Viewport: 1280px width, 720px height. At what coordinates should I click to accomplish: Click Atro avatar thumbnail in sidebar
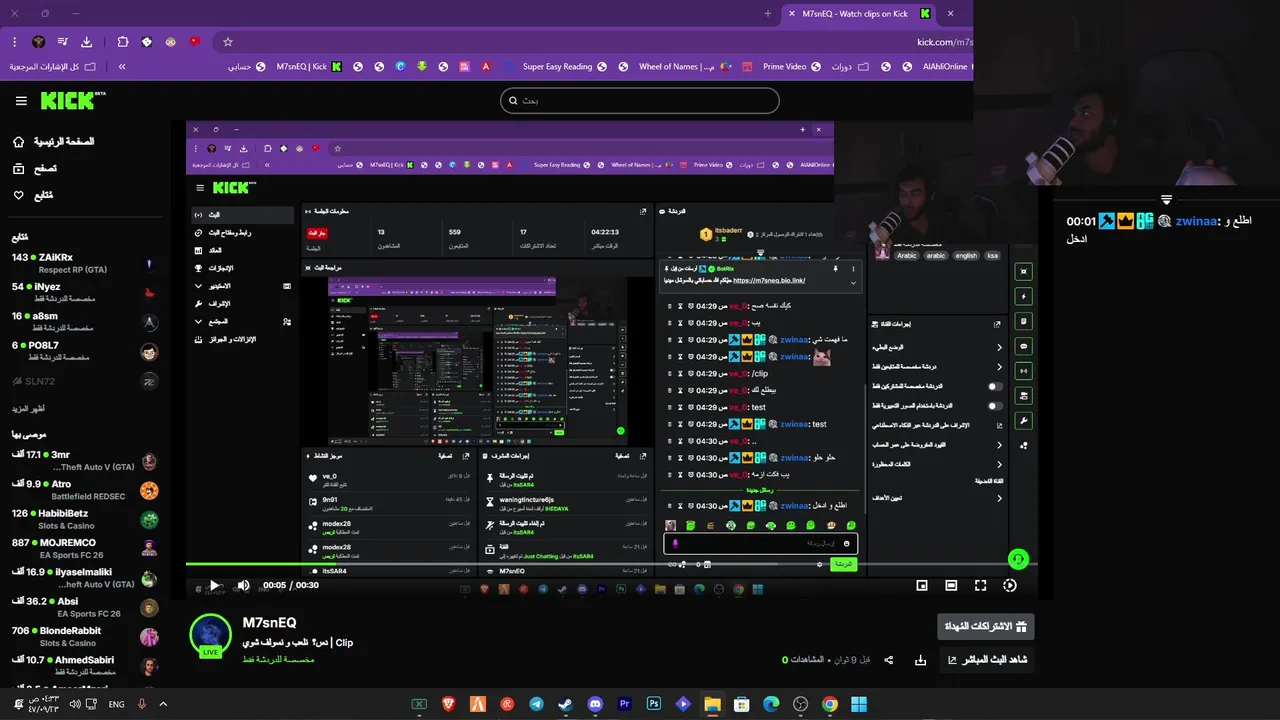(149, 491)
